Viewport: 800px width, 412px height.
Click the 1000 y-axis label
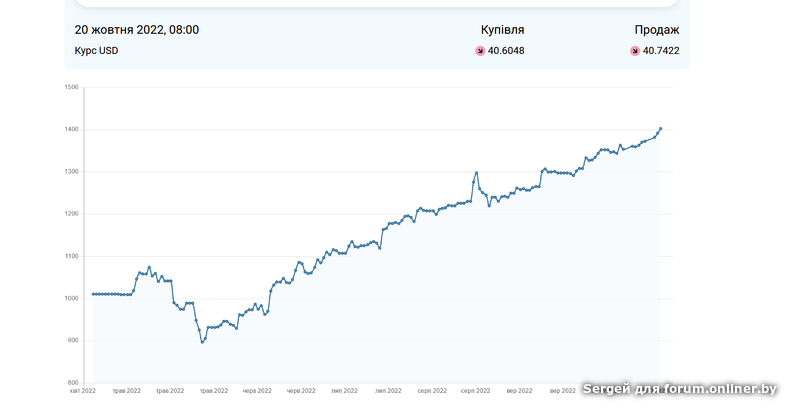pyautogui.click(x=71, y=298)
